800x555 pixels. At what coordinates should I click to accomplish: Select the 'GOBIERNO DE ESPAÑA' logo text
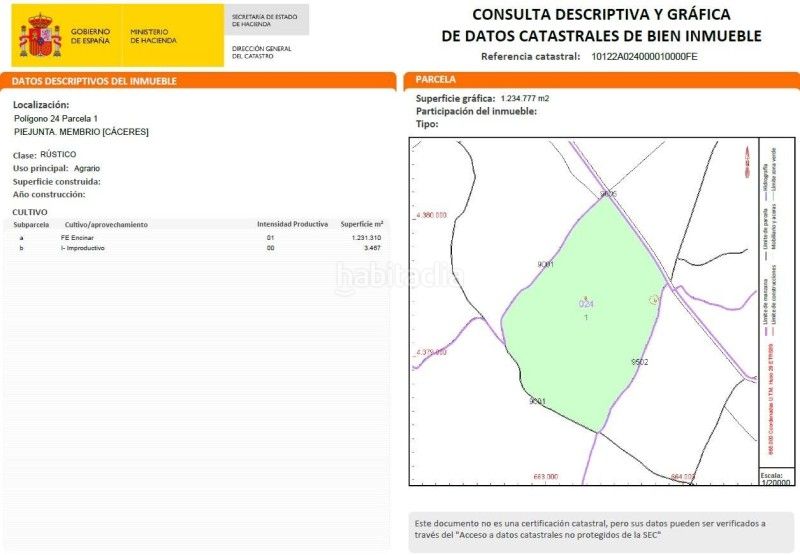click(90, 36)
